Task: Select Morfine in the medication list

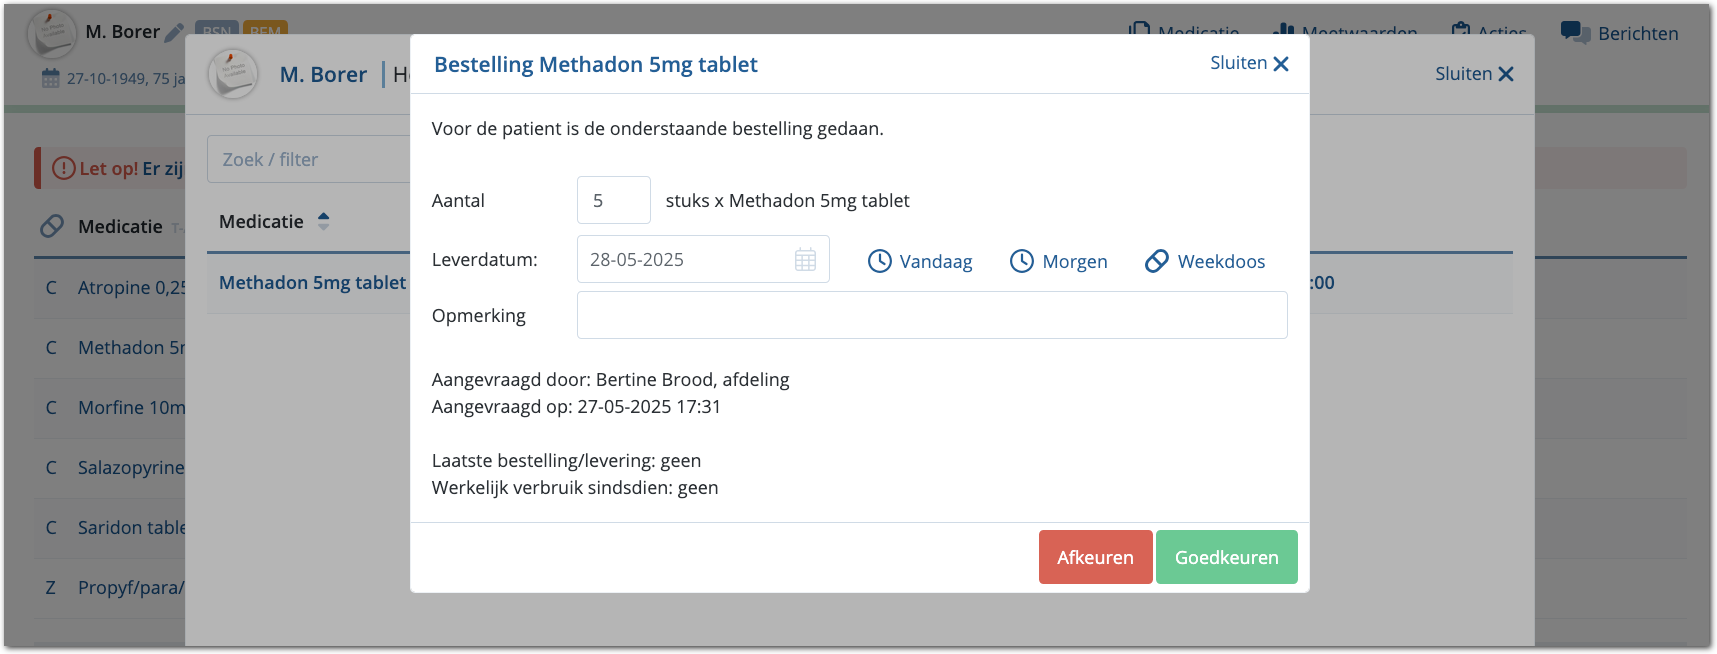Action: [131, 408]
